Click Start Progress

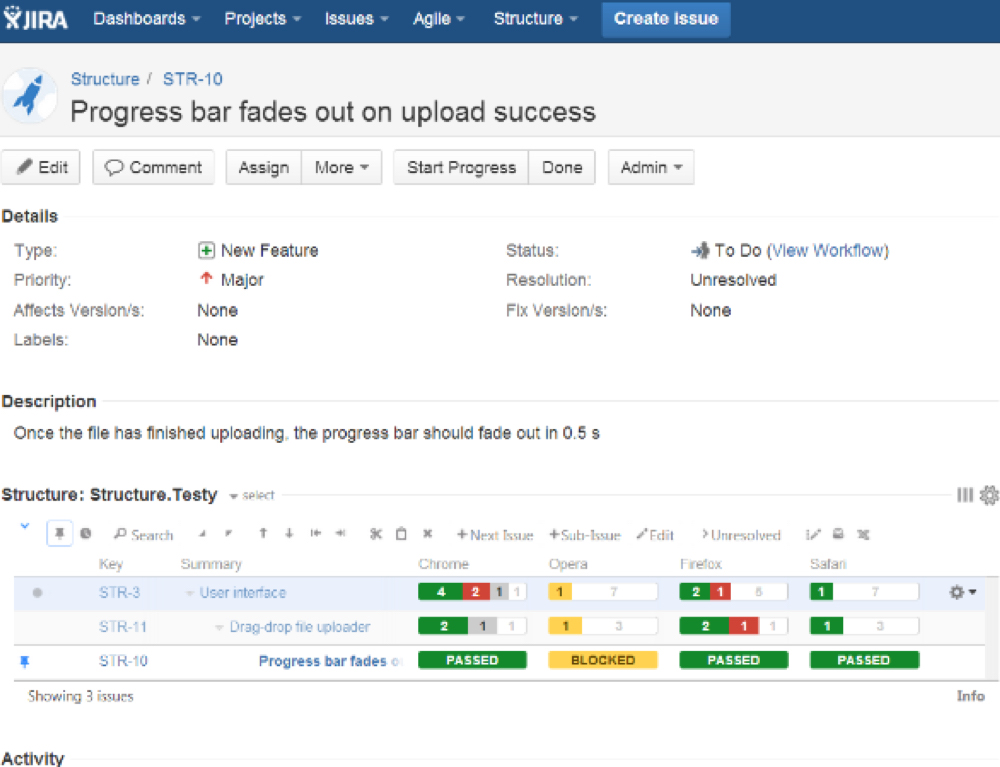coord(461,167)
